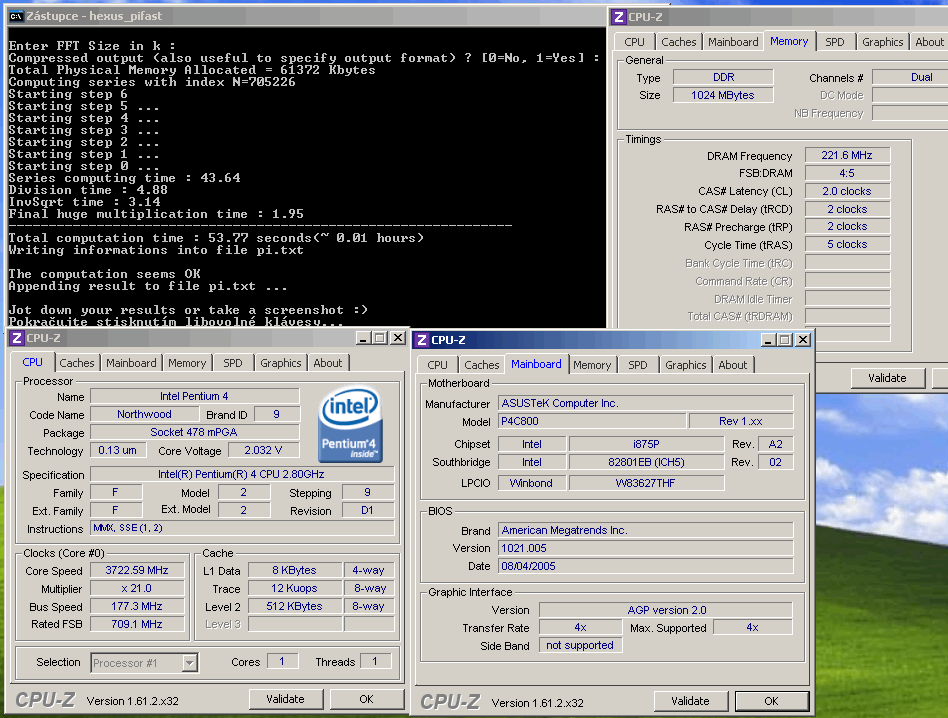Click OK in the CPU window
The image size is (948, 718).
(x=366, y=699)
